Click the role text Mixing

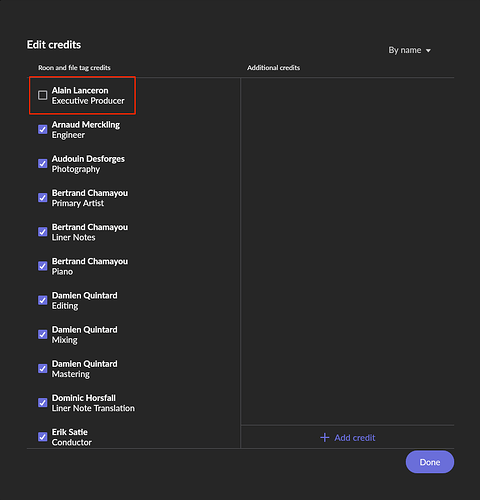64,340
